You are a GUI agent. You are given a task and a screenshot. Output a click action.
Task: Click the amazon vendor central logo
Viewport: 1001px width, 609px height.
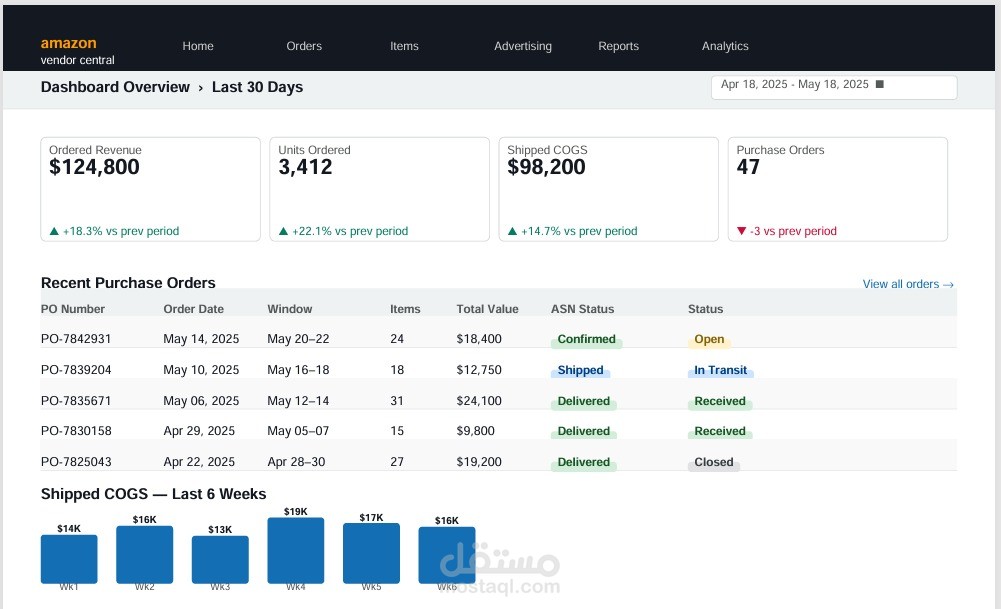[x=77, y=51]
